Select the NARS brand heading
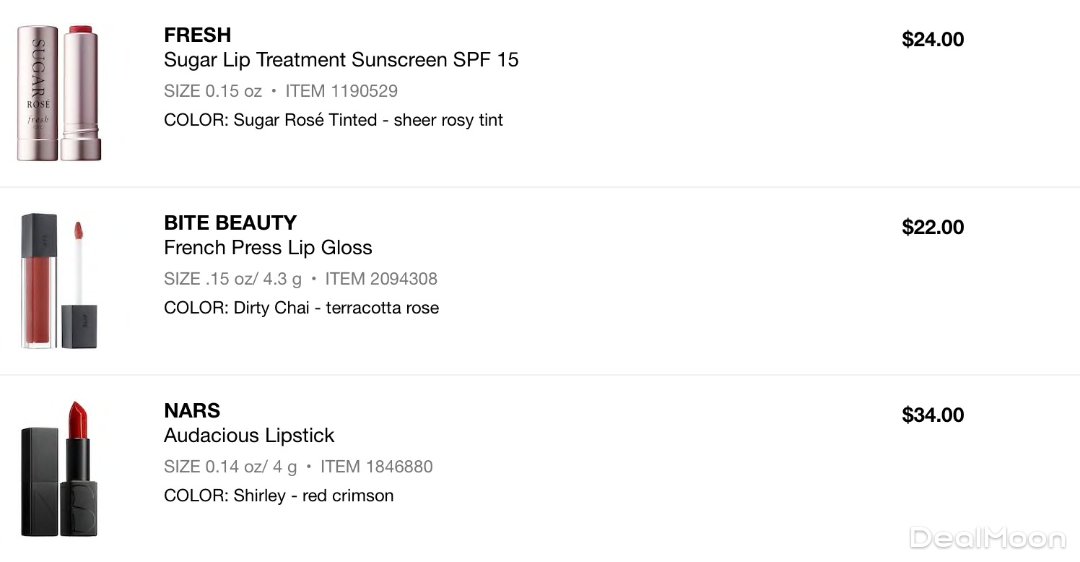The image size is (1080, 562). click(192, 410)
